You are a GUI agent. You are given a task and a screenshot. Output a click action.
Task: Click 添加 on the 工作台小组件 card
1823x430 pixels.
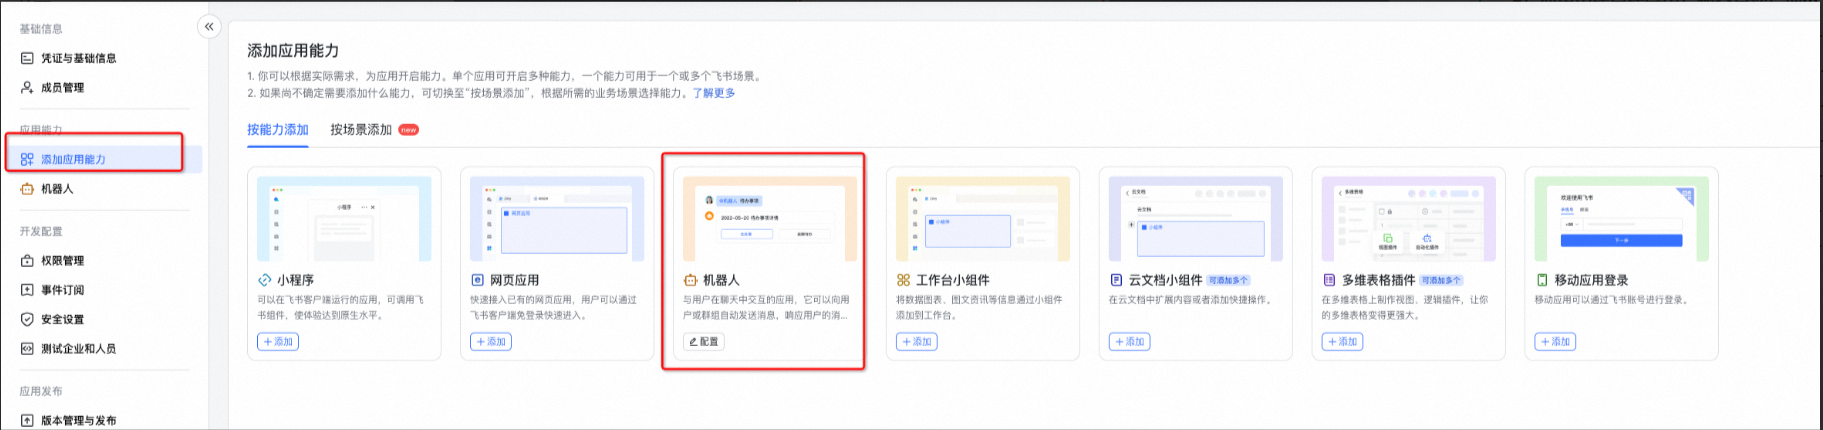916,342
